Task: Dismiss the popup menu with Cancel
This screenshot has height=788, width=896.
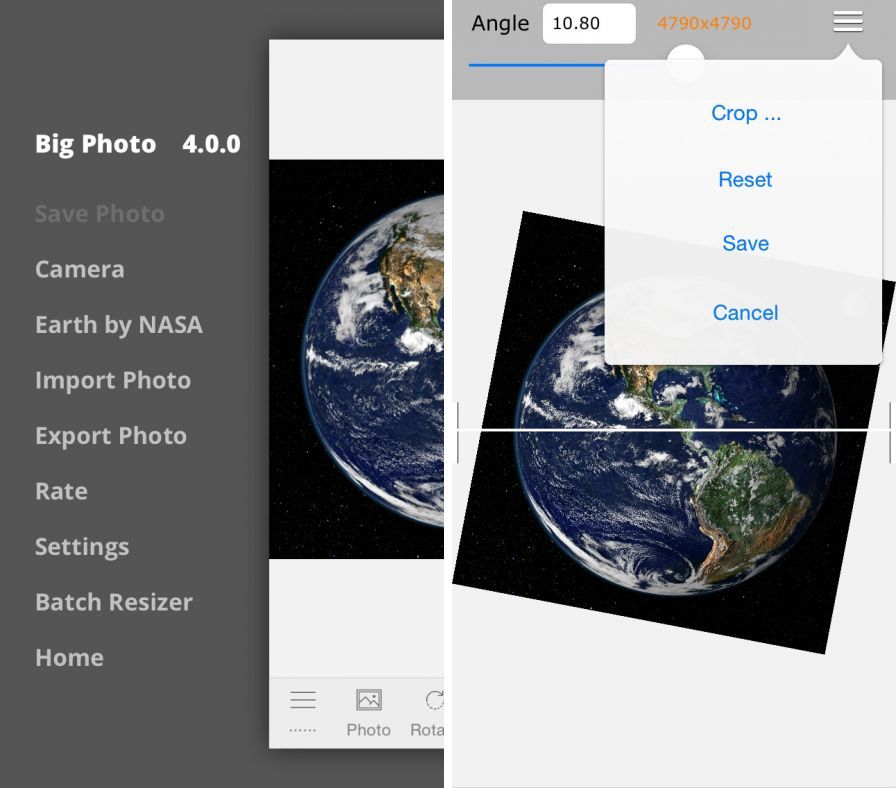Action: [745, 313]
